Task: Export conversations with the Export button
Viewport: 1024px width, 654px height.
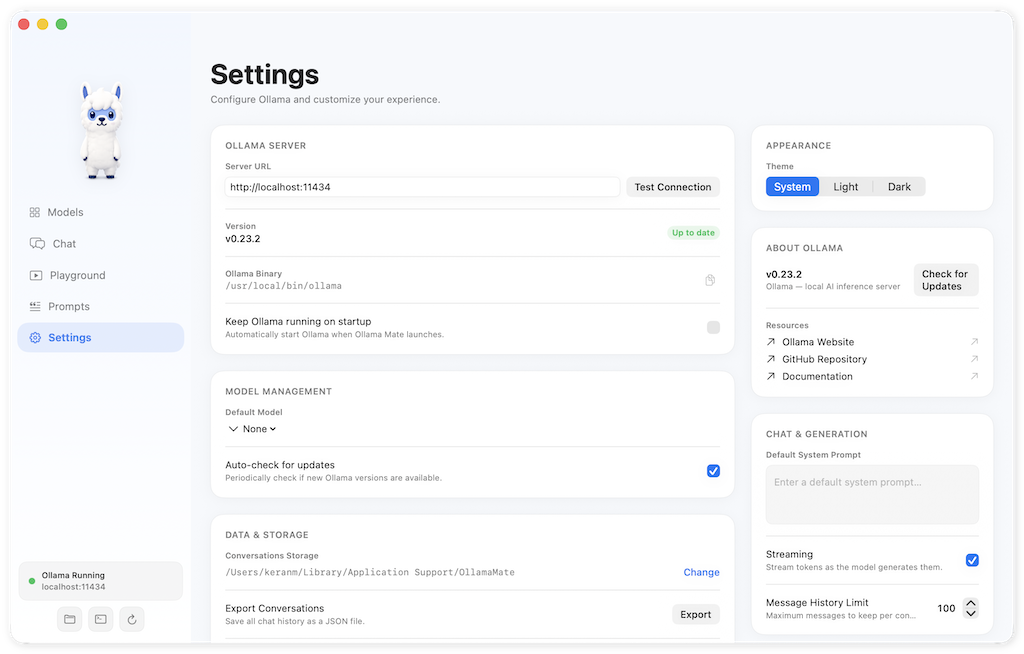Action: tap(696, 615)
